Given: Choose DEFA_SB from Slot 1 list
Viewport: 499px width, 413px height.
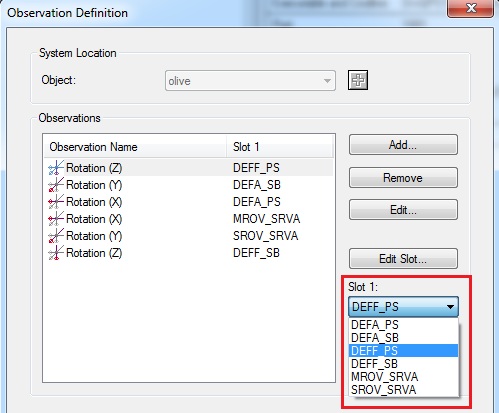Looking at the screenshot, I should coord(404,338).
